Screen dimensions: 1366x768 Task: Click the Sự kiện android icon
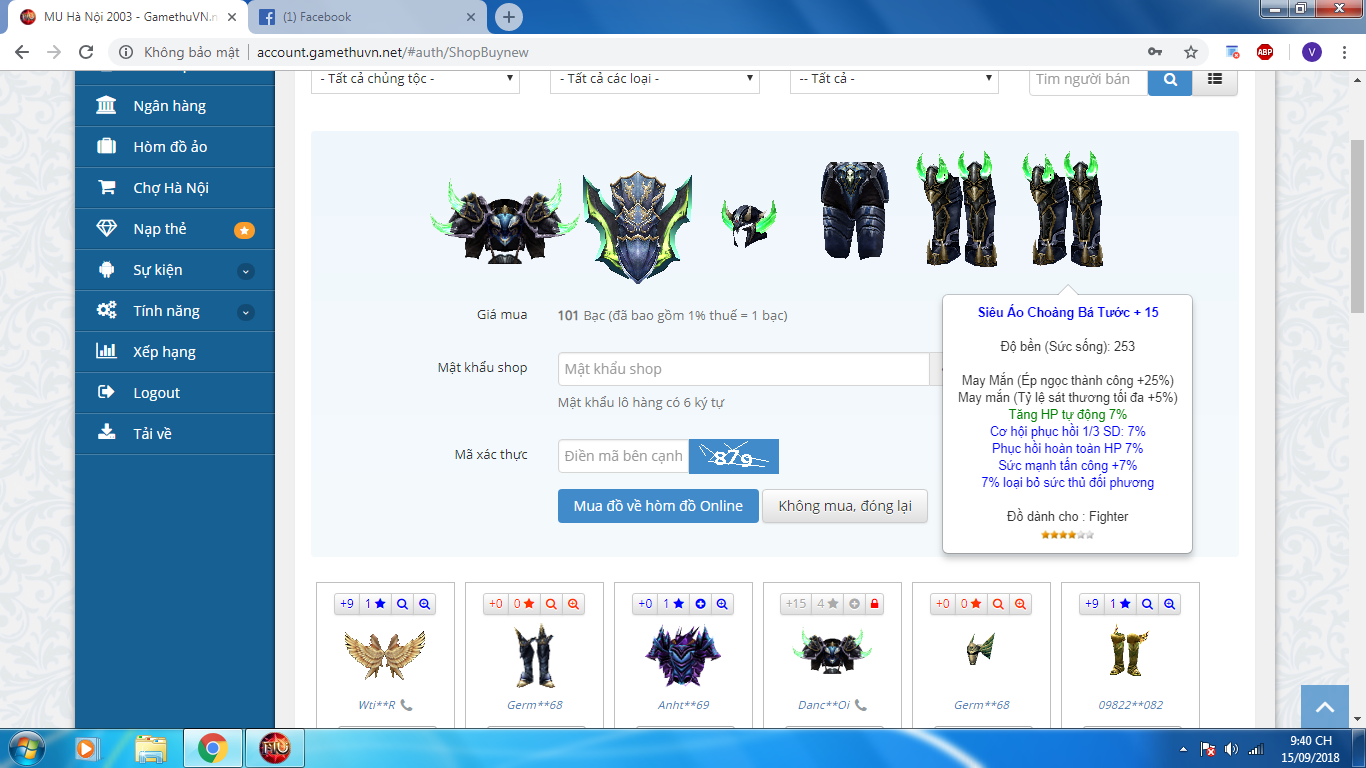pyautogui.click(x=106, y=269)
